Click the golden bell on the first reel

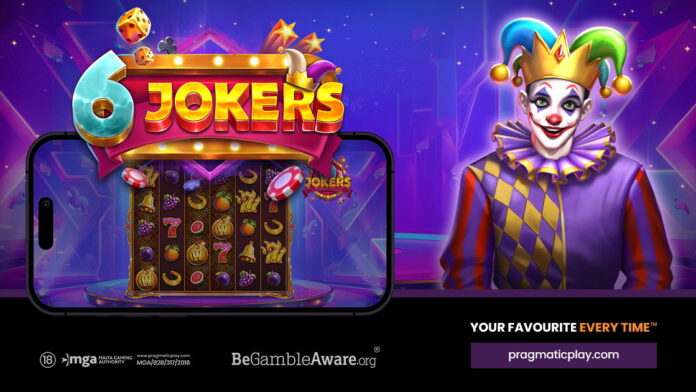coord(147,202)
